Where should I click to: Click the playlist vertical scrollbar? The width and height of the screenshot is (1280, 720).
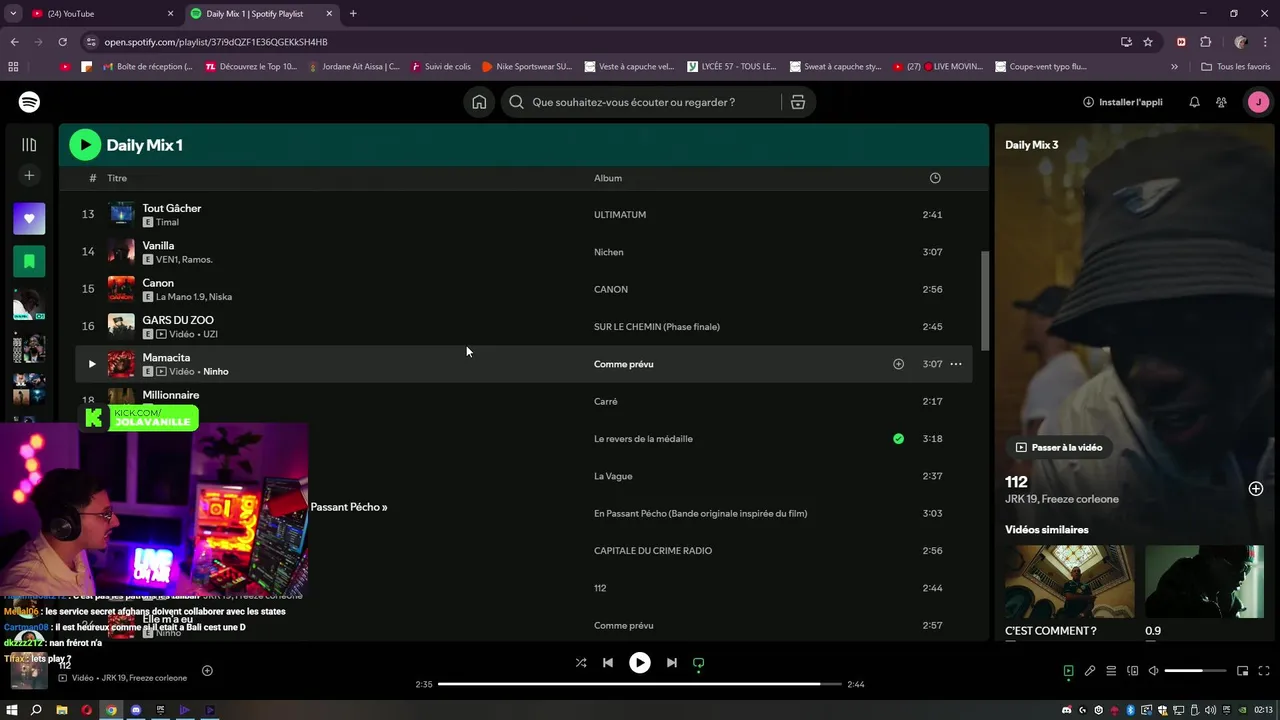coord(984,300)
